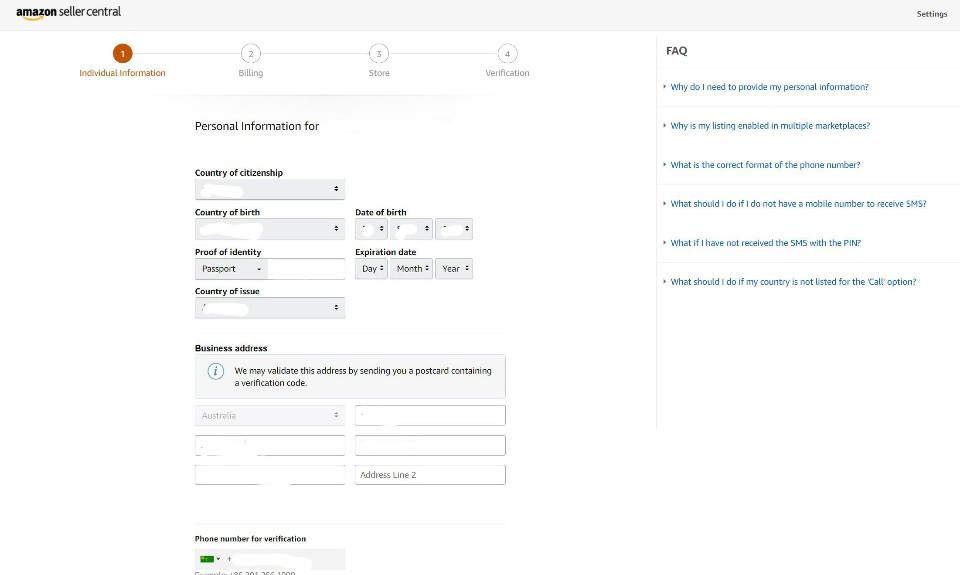The image size is (960, 575).
Task: Open the Date of birth month dropdown
Action: pos(411,228)
